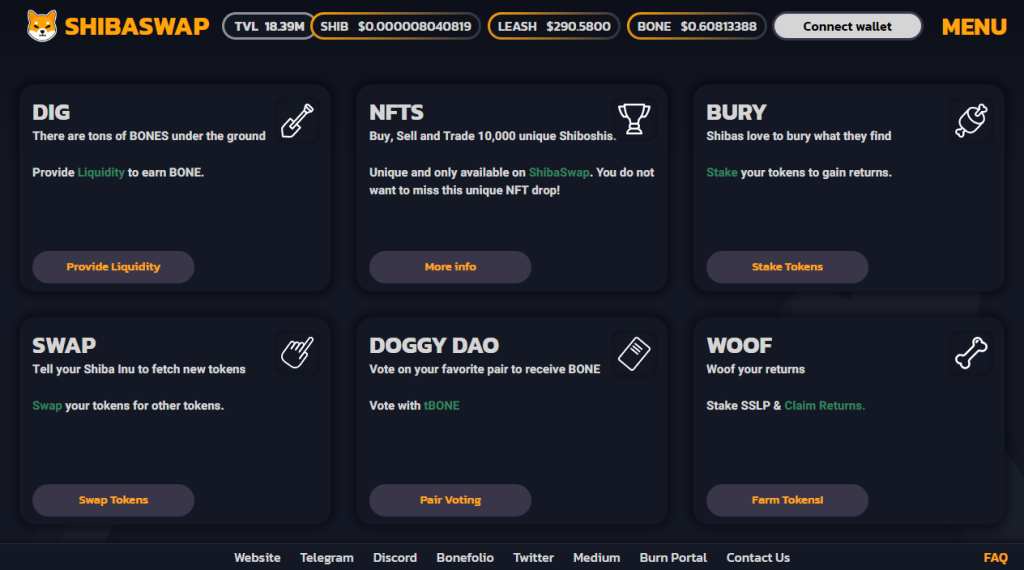The image size is (1024, 570).
Task: Open the Medium footer link
Action: pos(596,558)
